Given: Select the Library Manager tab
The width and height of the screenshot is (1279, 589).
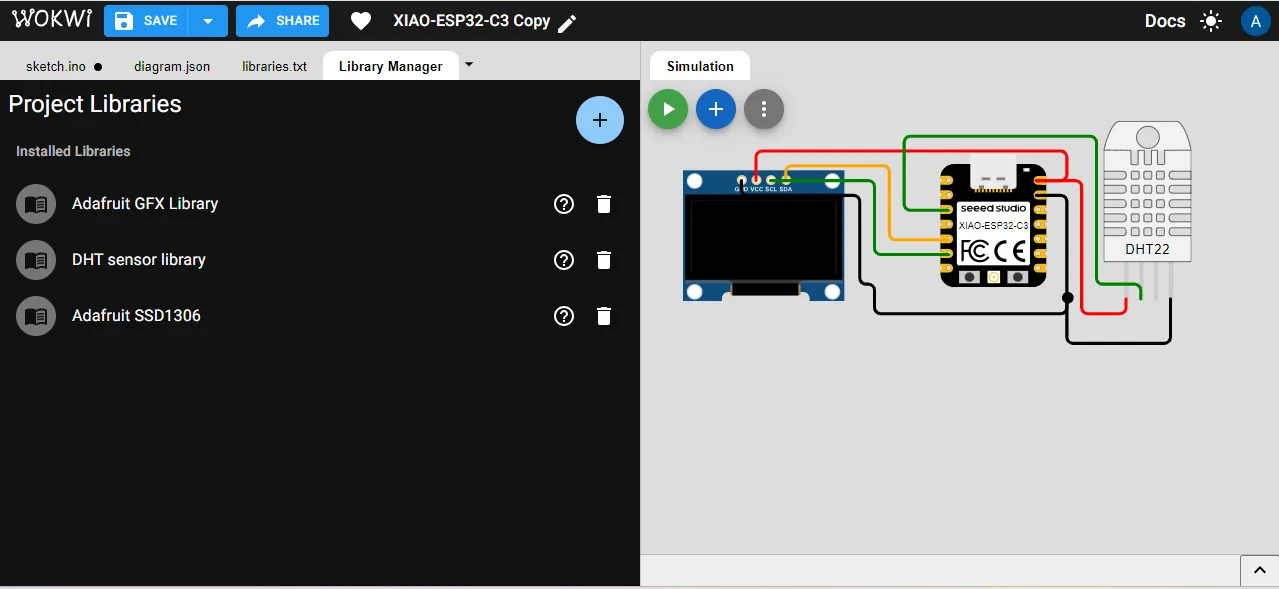Looking at the screenshot, I should 390,66.
